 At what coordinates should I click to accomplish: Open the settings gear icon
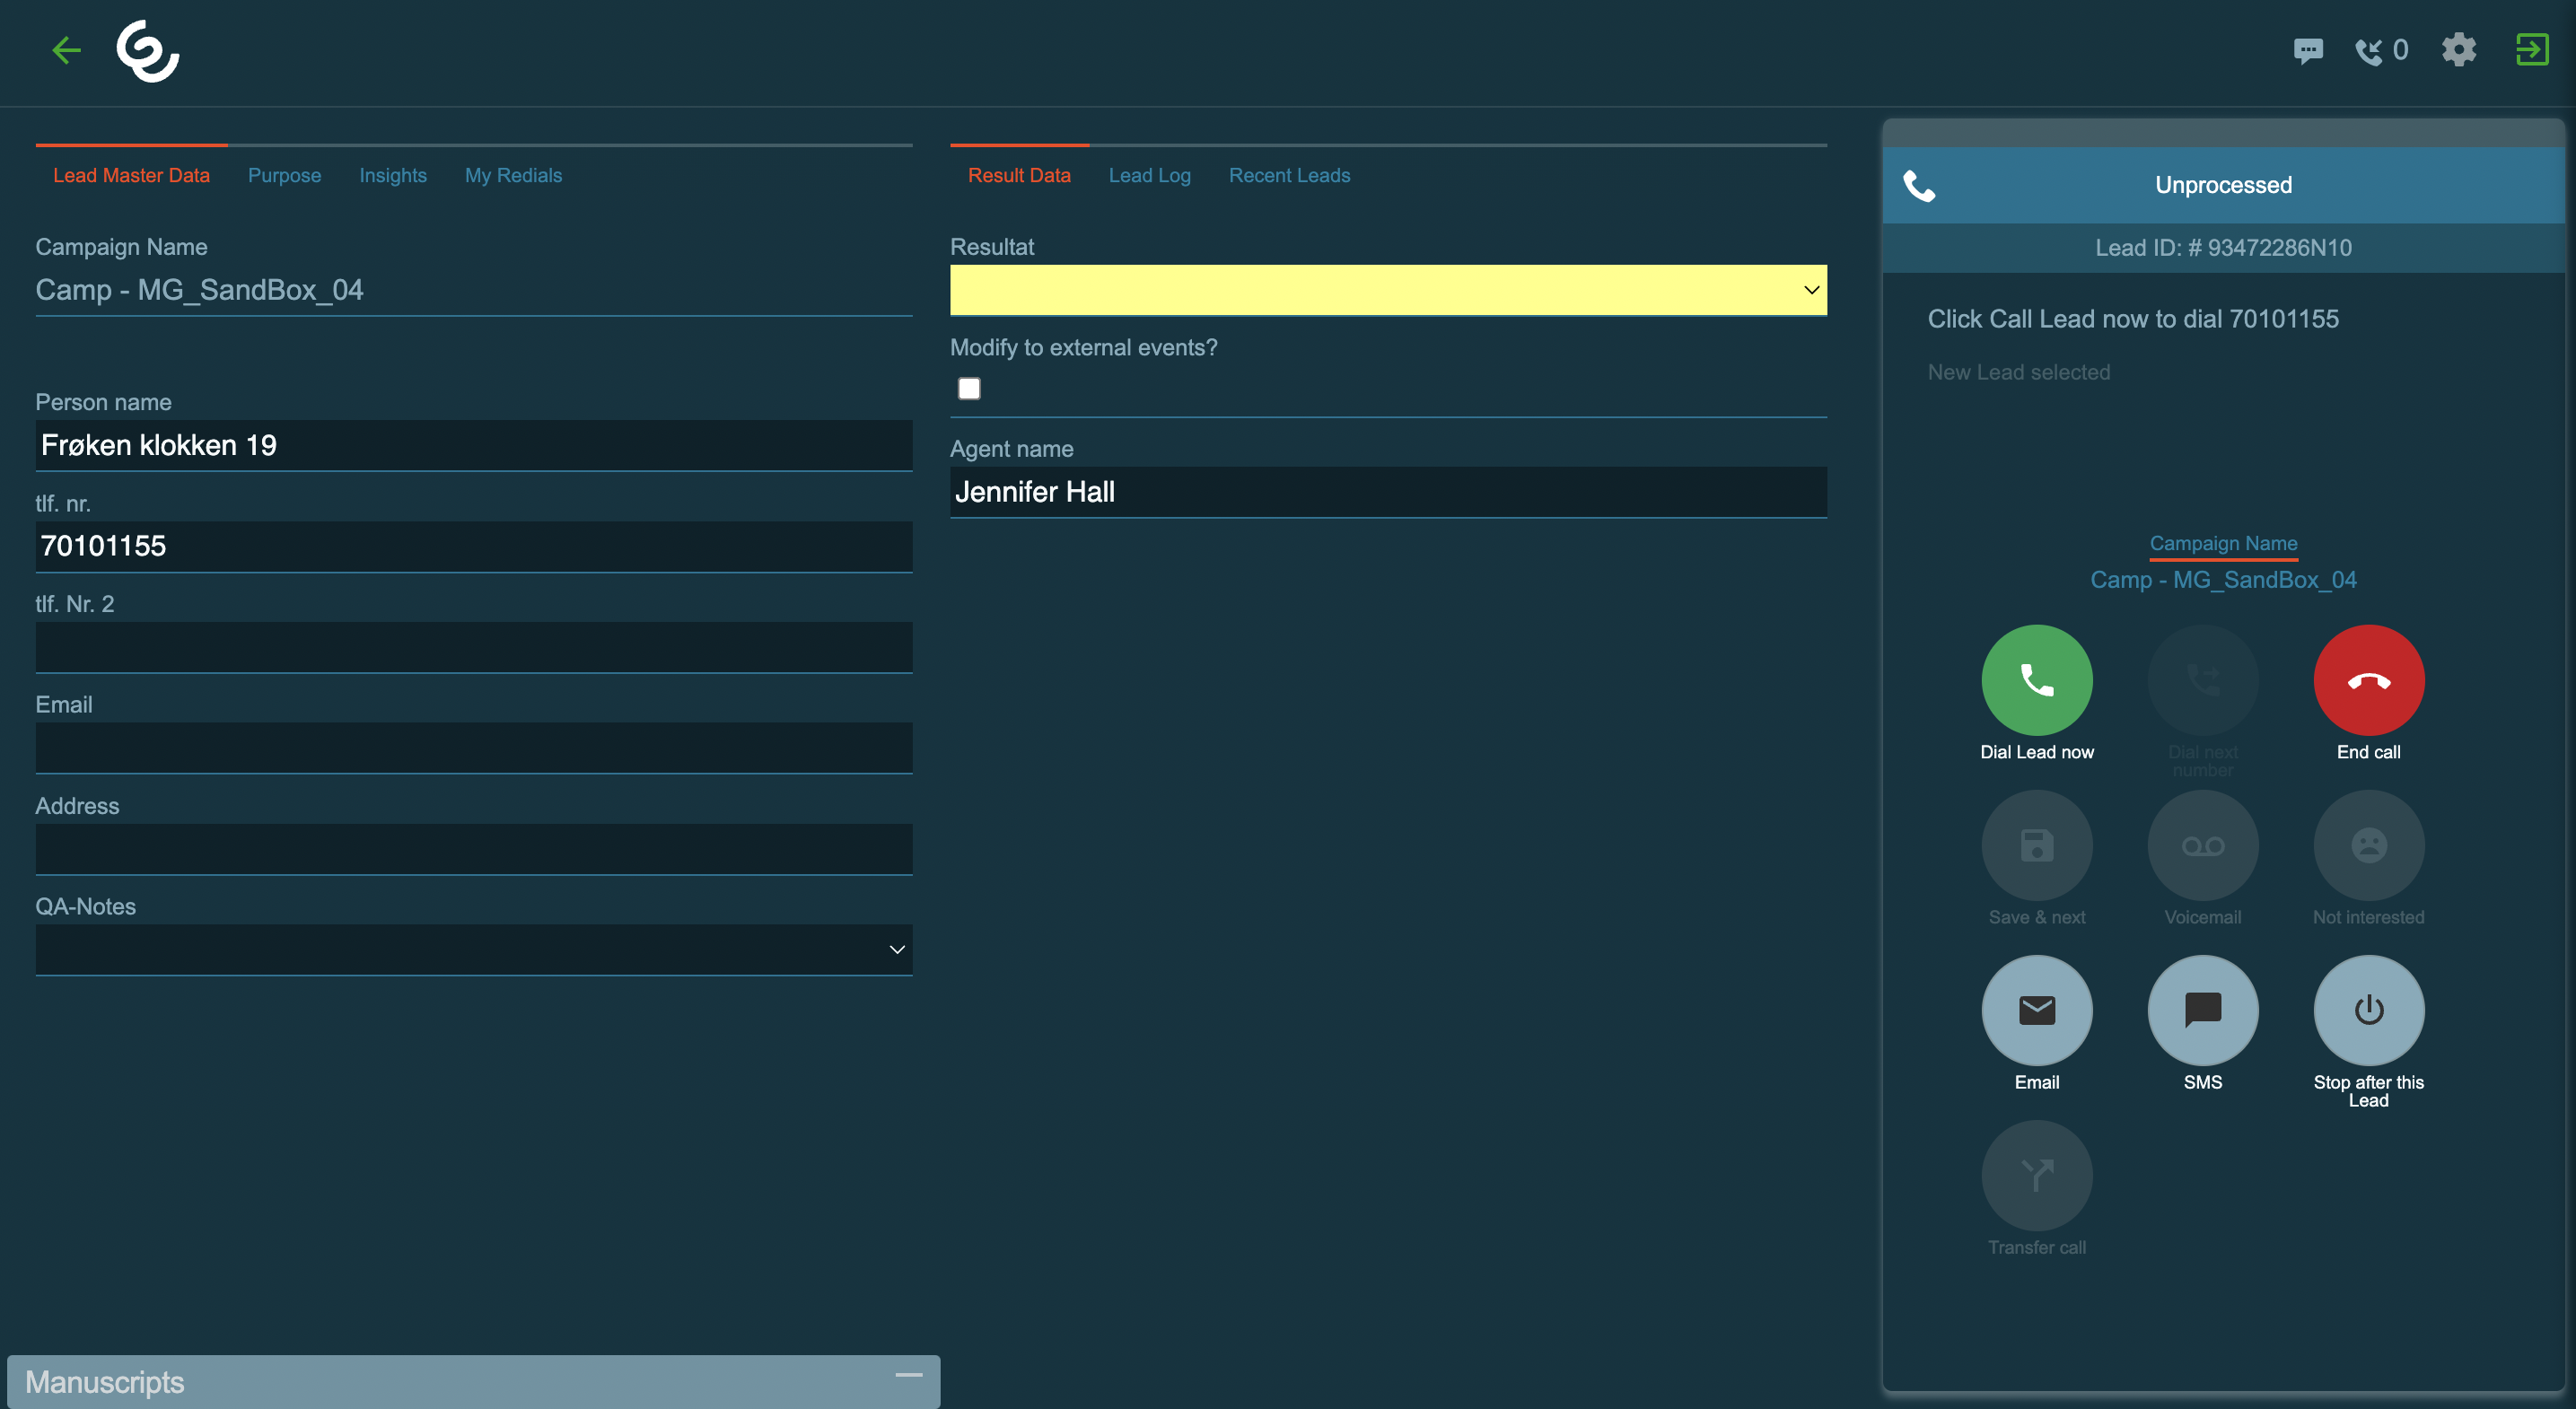pos(2459,50)
